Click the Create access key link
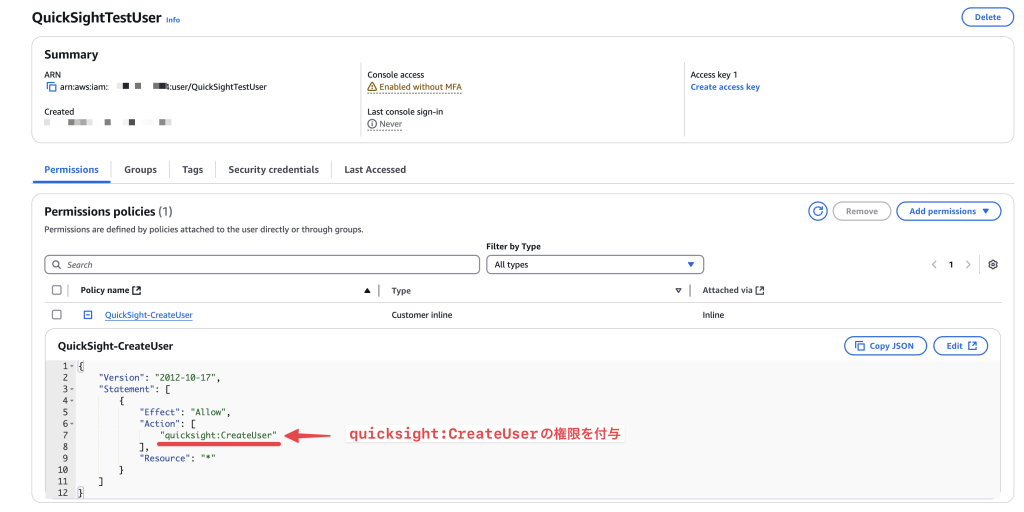 tap(725, 87)
